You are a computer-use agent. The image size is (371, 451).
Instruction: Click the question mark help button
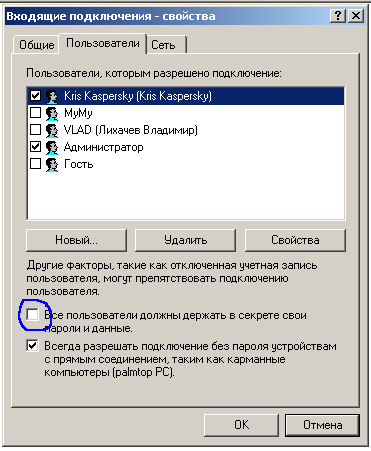[x=338, y=16]
